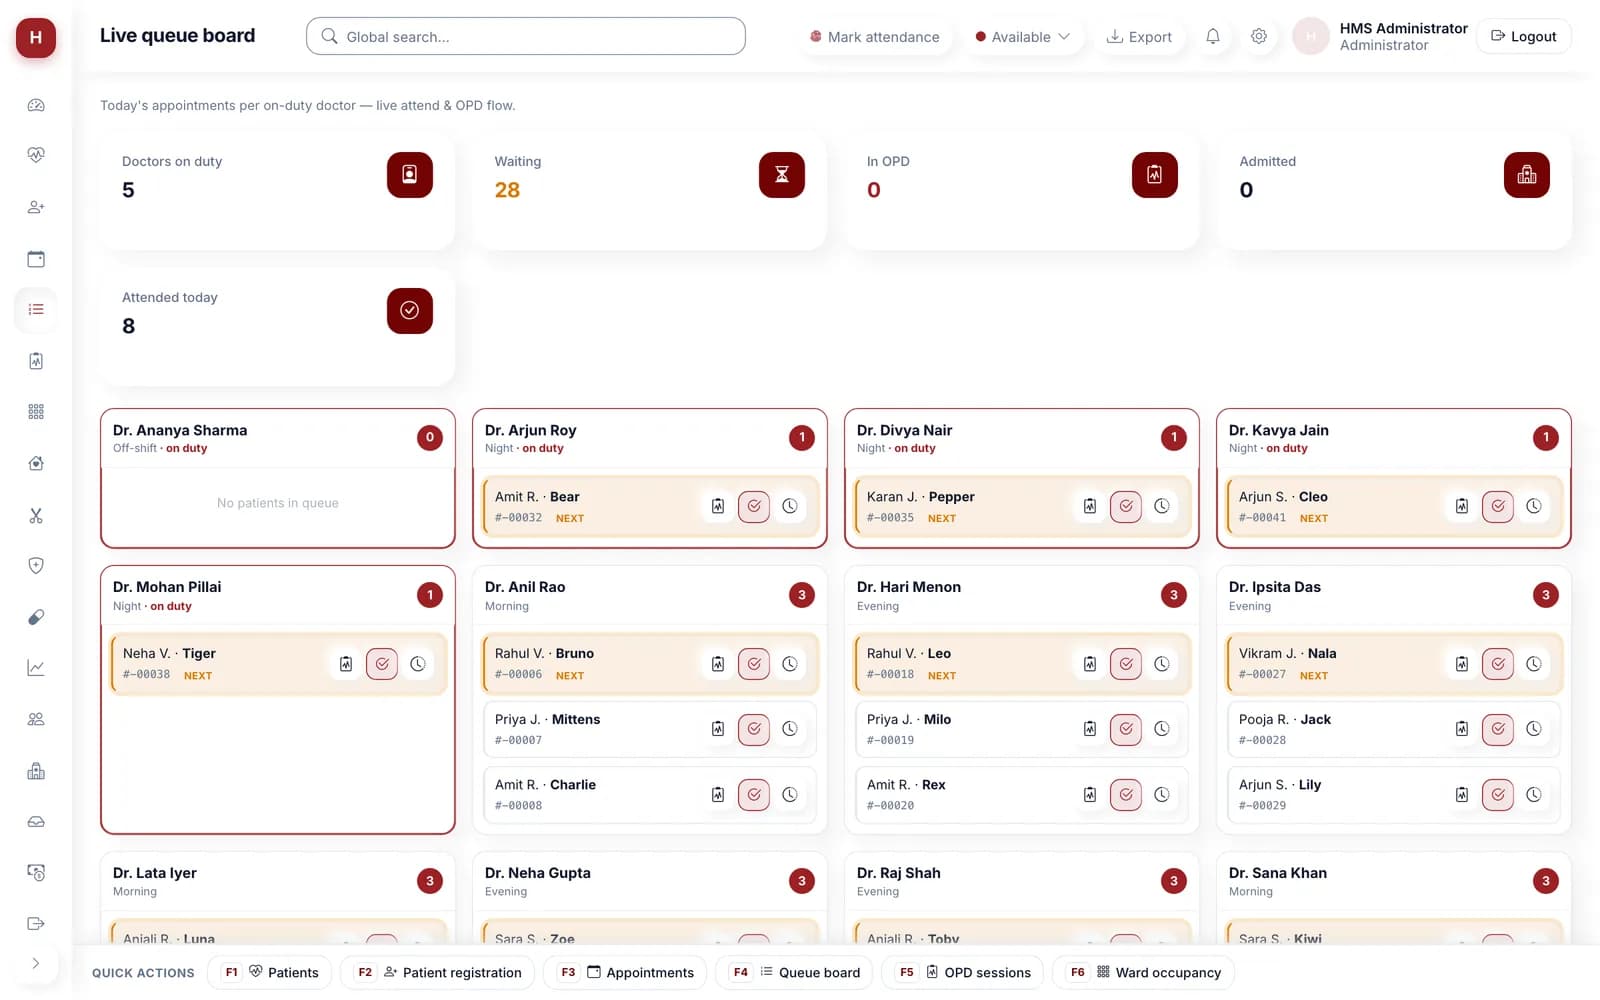Open Patient registration quick action
1600x1000 pixels.
438,972
